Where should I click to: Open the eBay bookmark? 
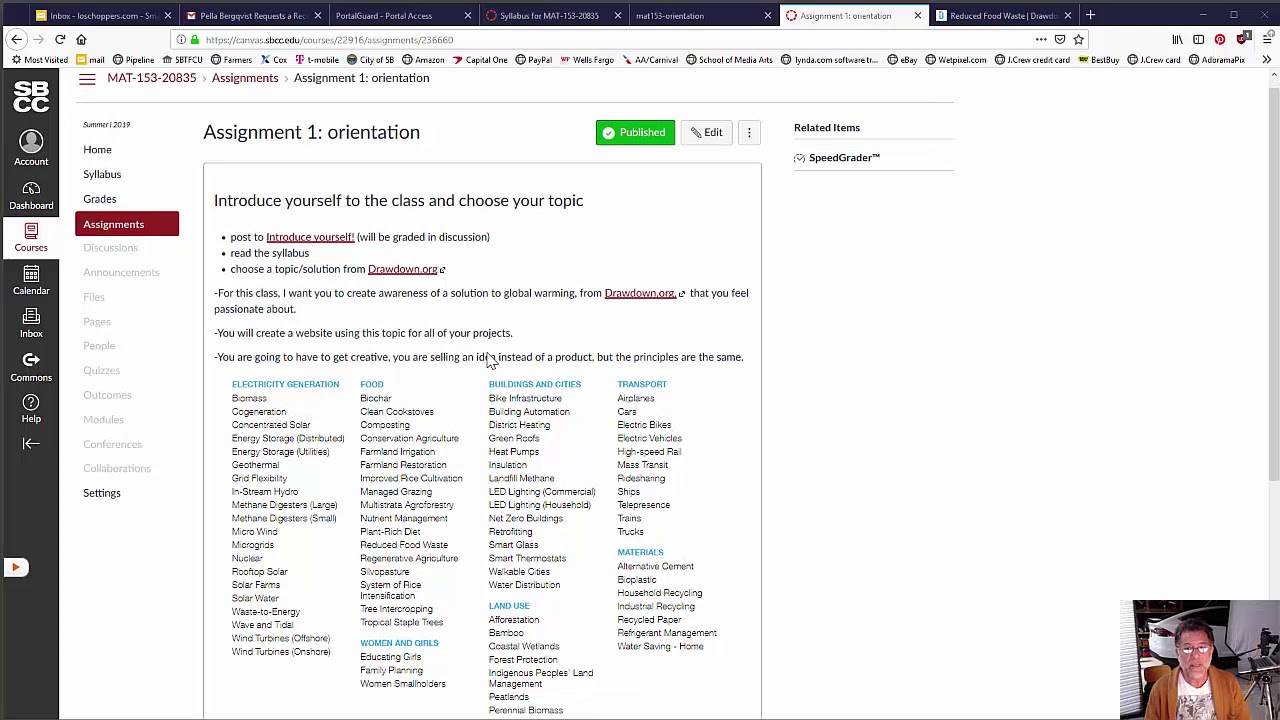(902, 60)
